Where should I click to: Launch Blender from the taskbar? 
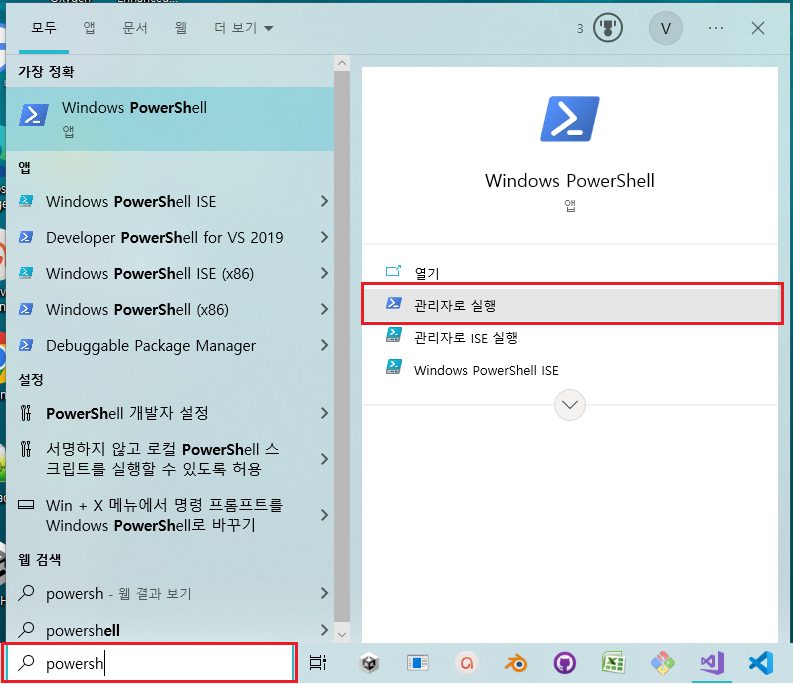tap(516, 663)
